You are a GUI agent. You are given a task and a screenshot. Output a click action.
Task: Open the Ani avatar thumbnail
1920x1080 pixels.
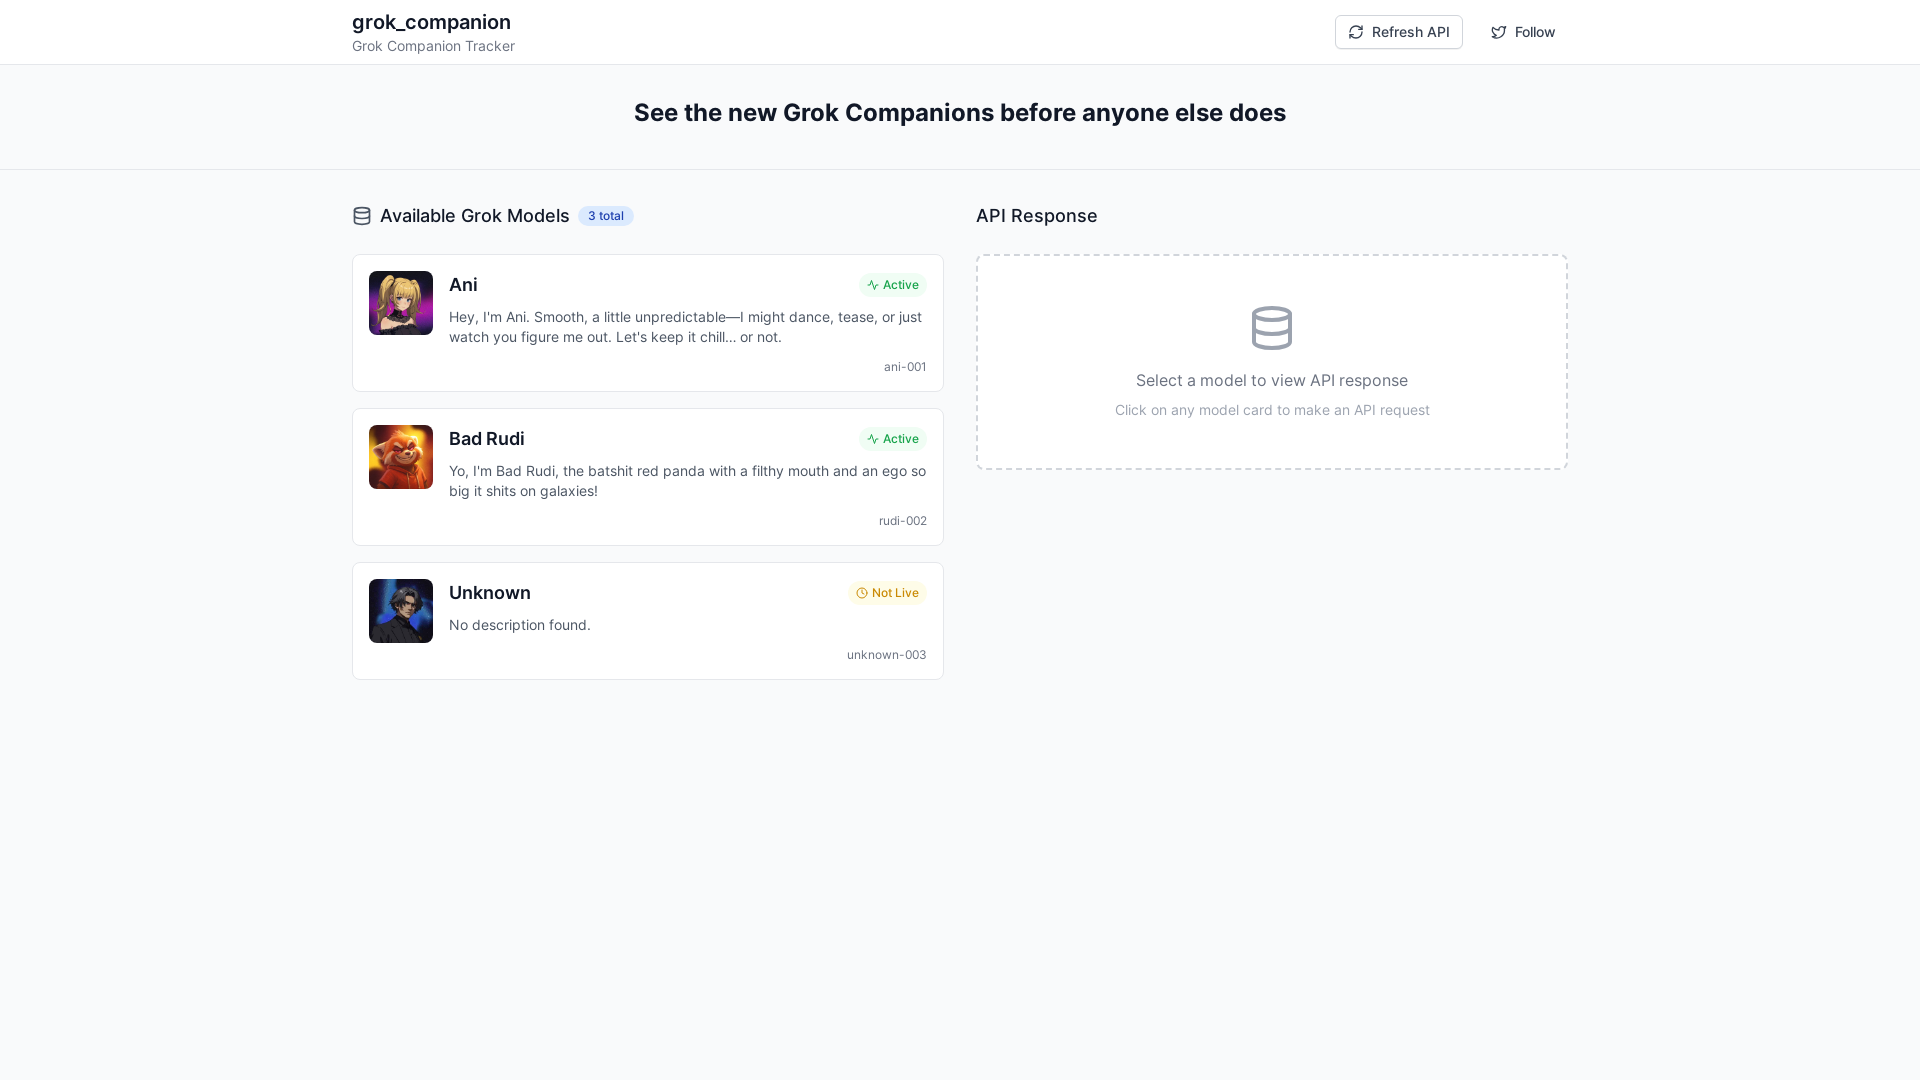[401, 303]
